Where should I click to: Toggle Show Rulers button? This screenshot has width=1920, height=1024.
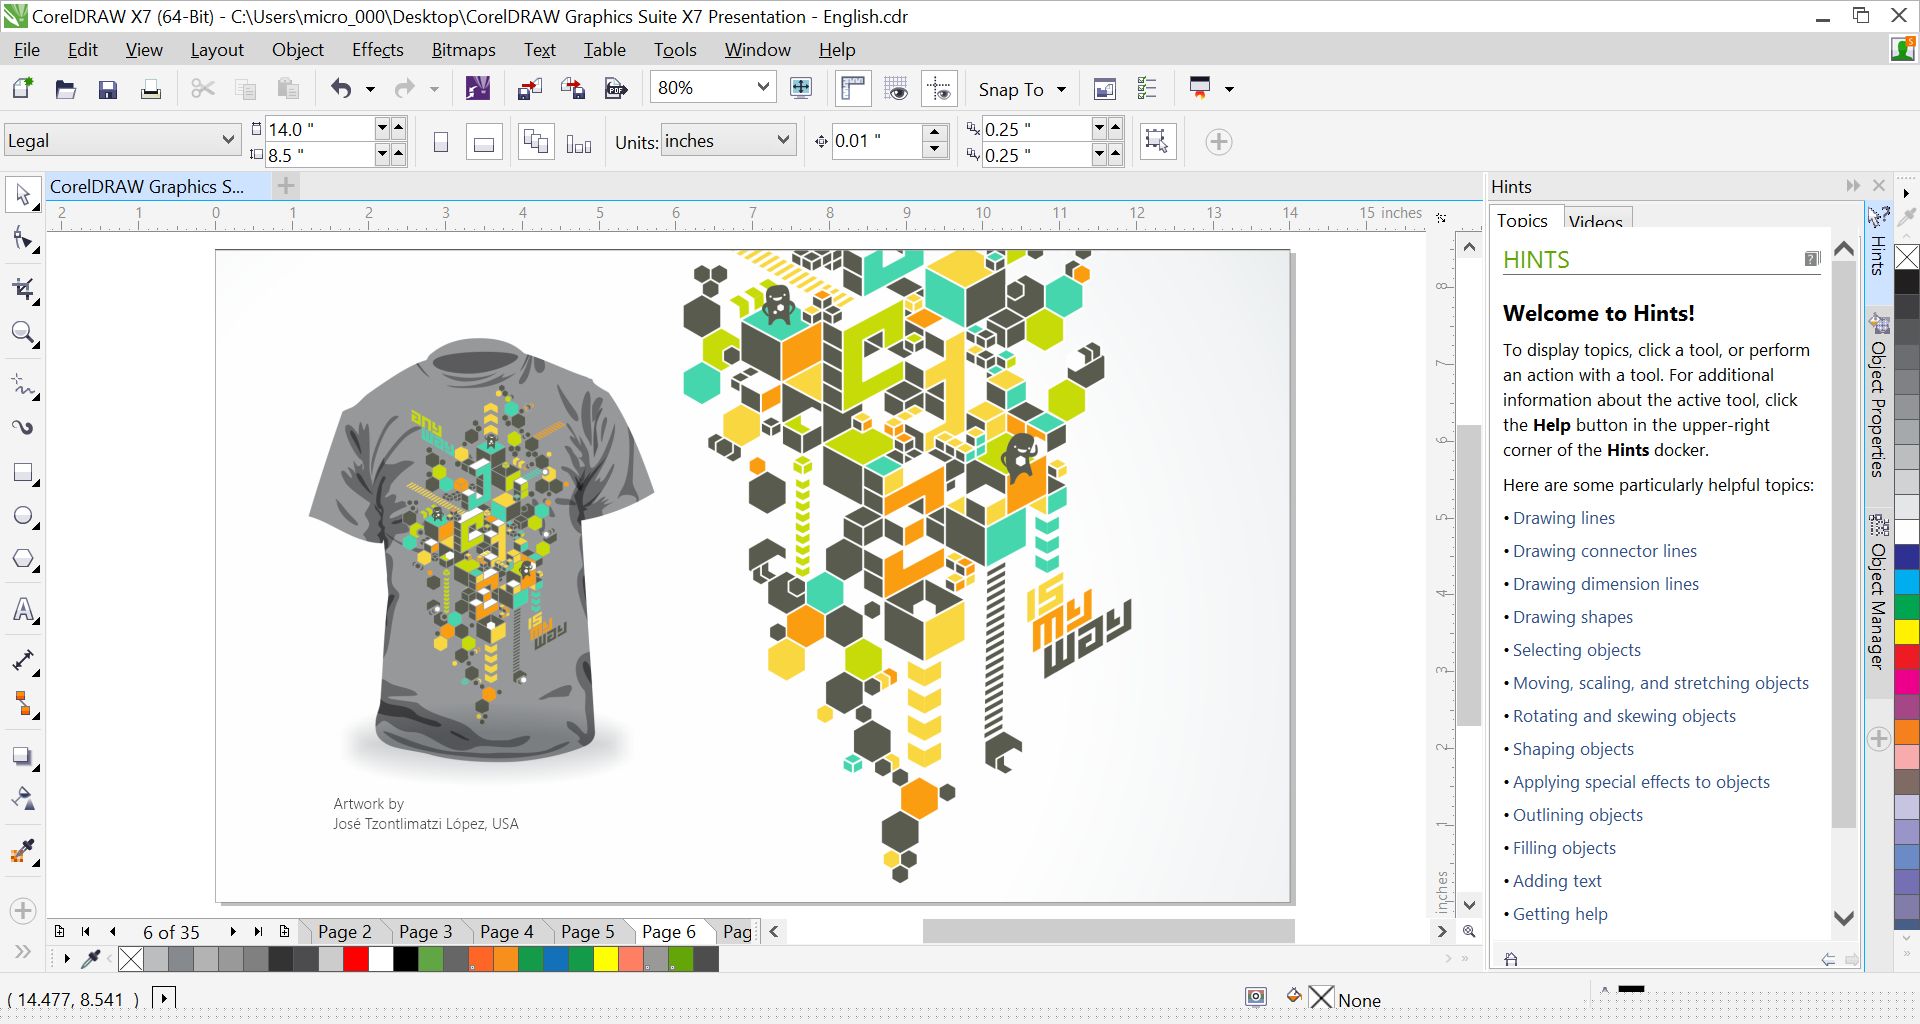point(852,89)
